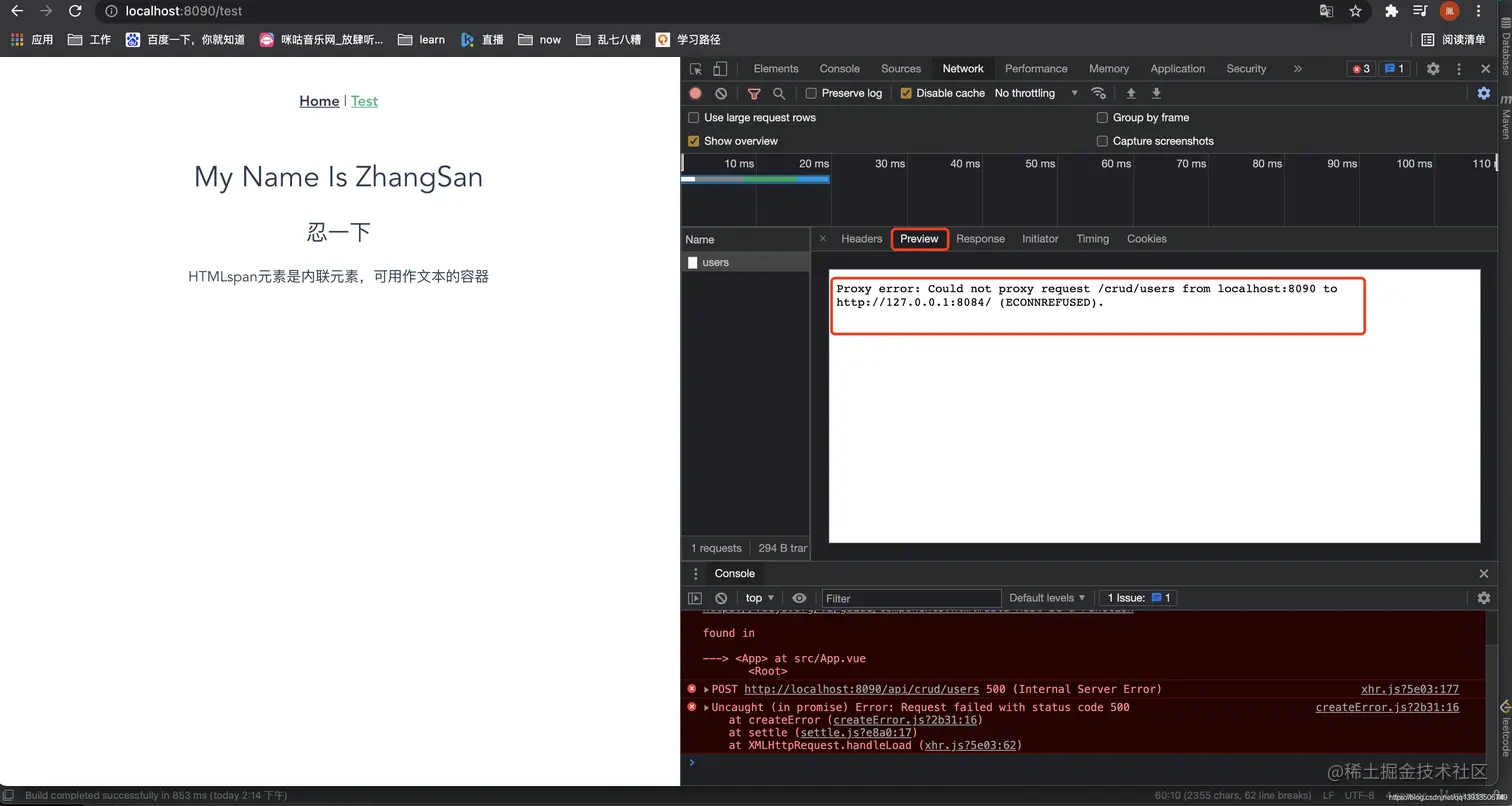1512x806 pixels.
Task: Open the translate icon in the address bar
Action: 1326,11
